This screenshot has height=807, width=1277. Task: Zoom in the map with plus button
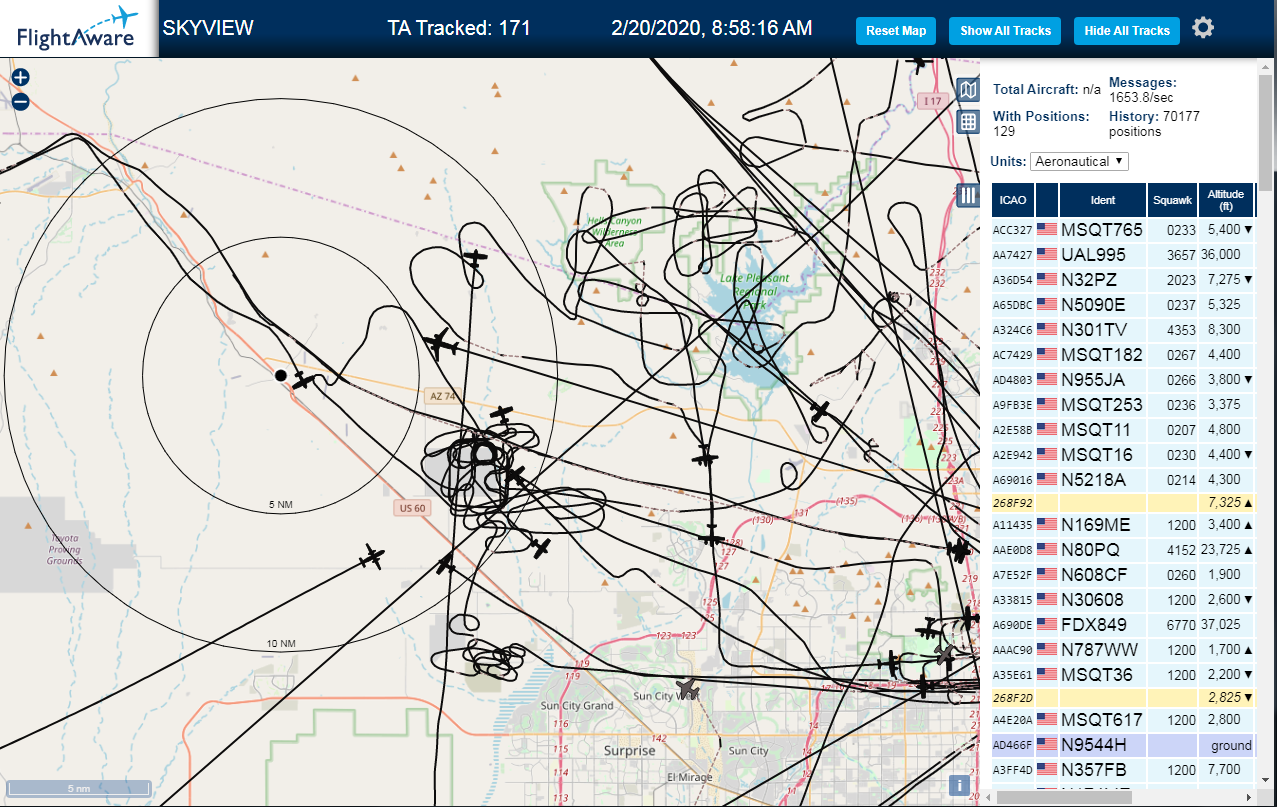coord(21,77)
